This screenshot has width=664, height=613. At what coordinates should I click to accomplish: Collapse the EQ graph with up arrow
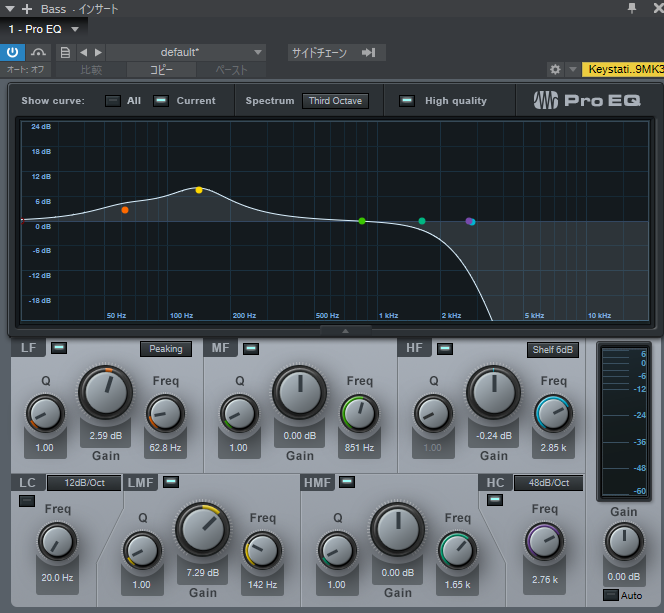346,331
